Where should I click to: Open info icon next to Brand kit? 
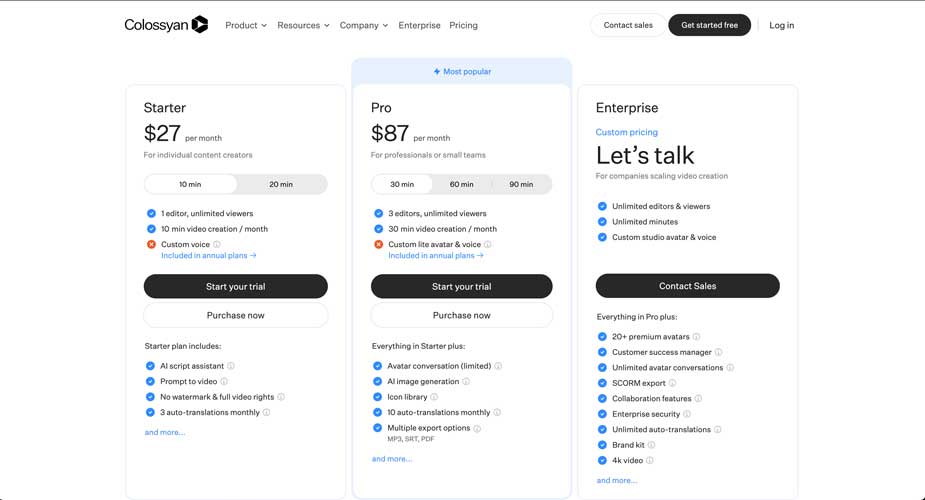(651, 445)
